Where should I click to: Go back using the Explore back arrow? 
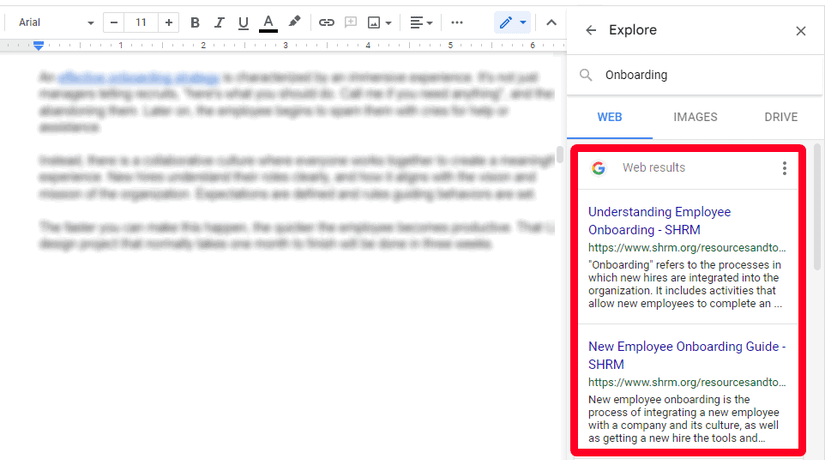pyautogui.click(x=591, y=30)
